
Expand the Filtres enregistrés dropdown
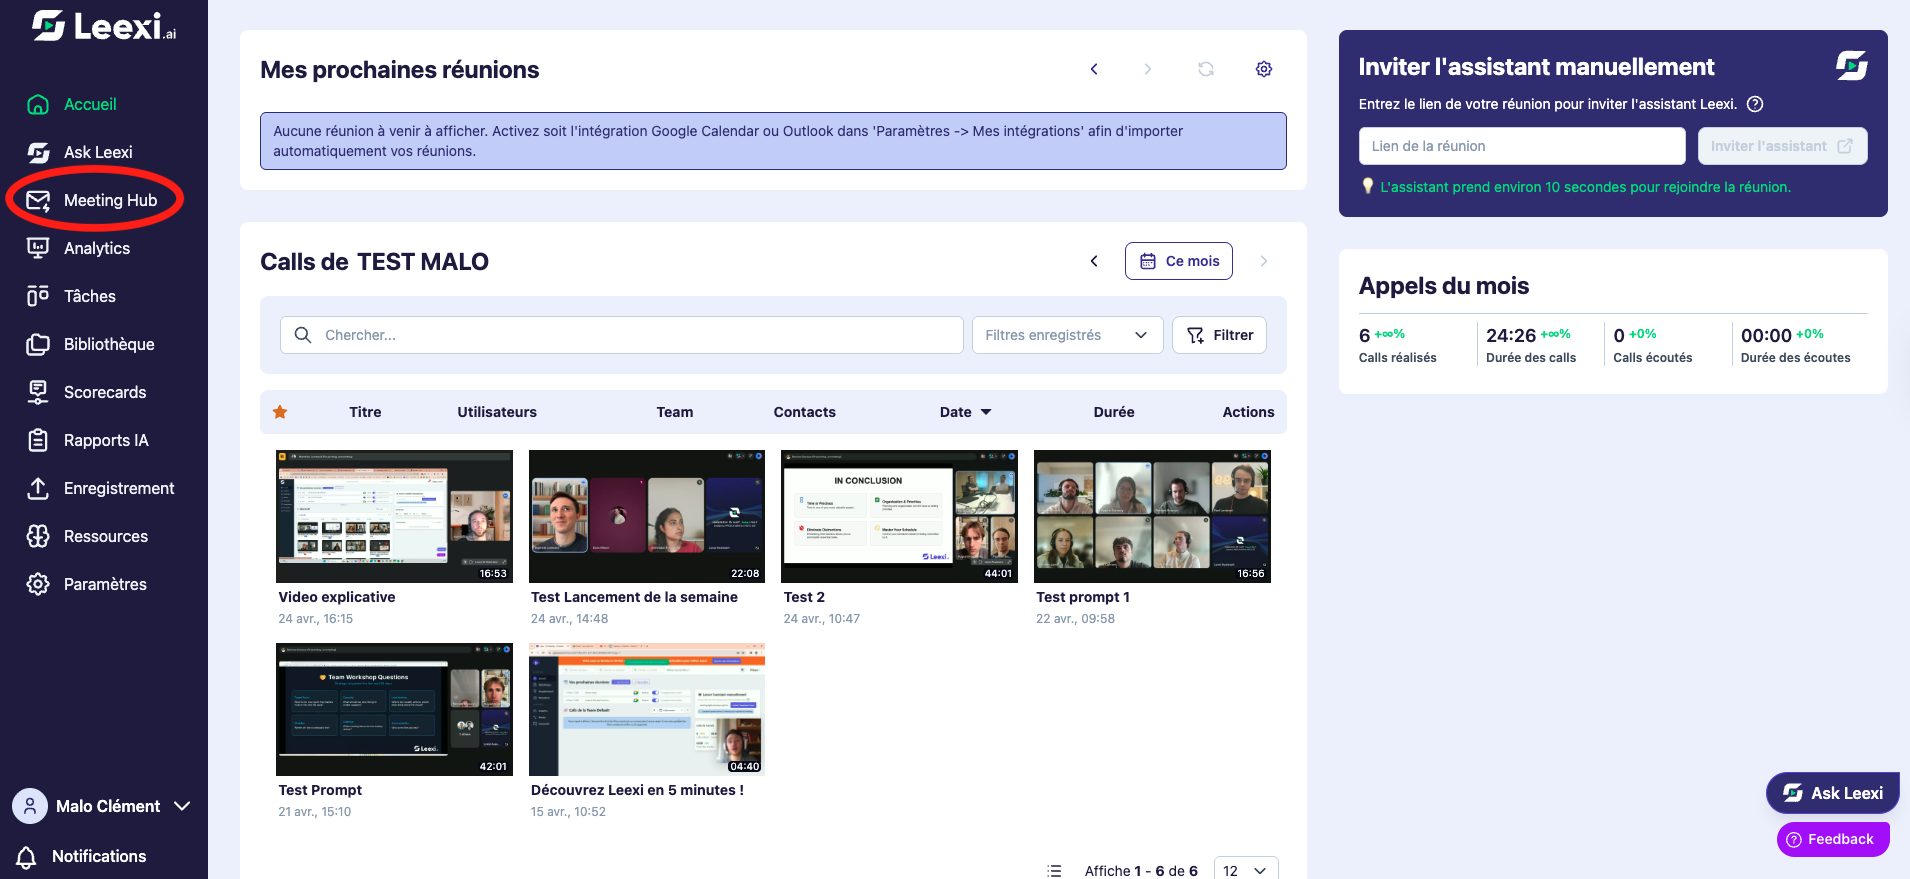pos(1067,335)
